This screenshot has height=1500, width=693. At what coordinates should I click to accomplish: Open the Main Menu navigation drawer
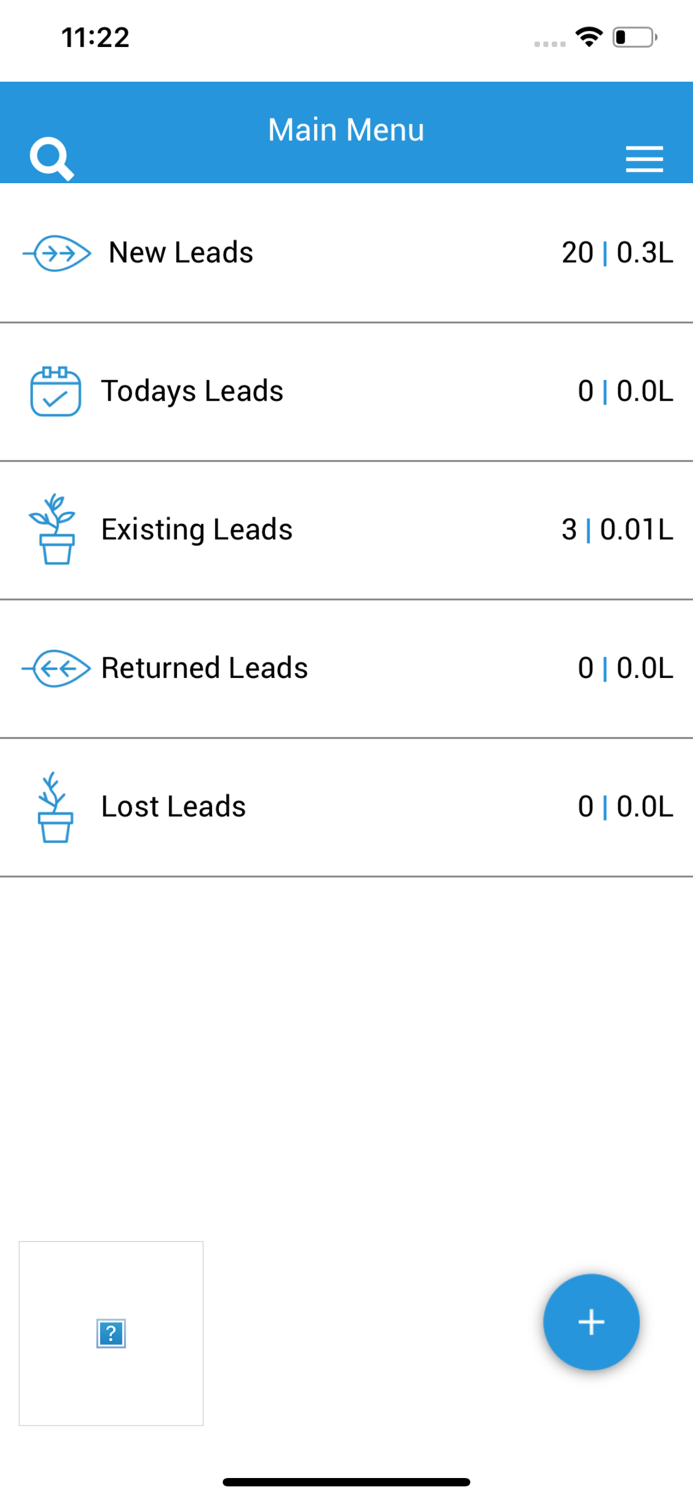click(645, 158)
